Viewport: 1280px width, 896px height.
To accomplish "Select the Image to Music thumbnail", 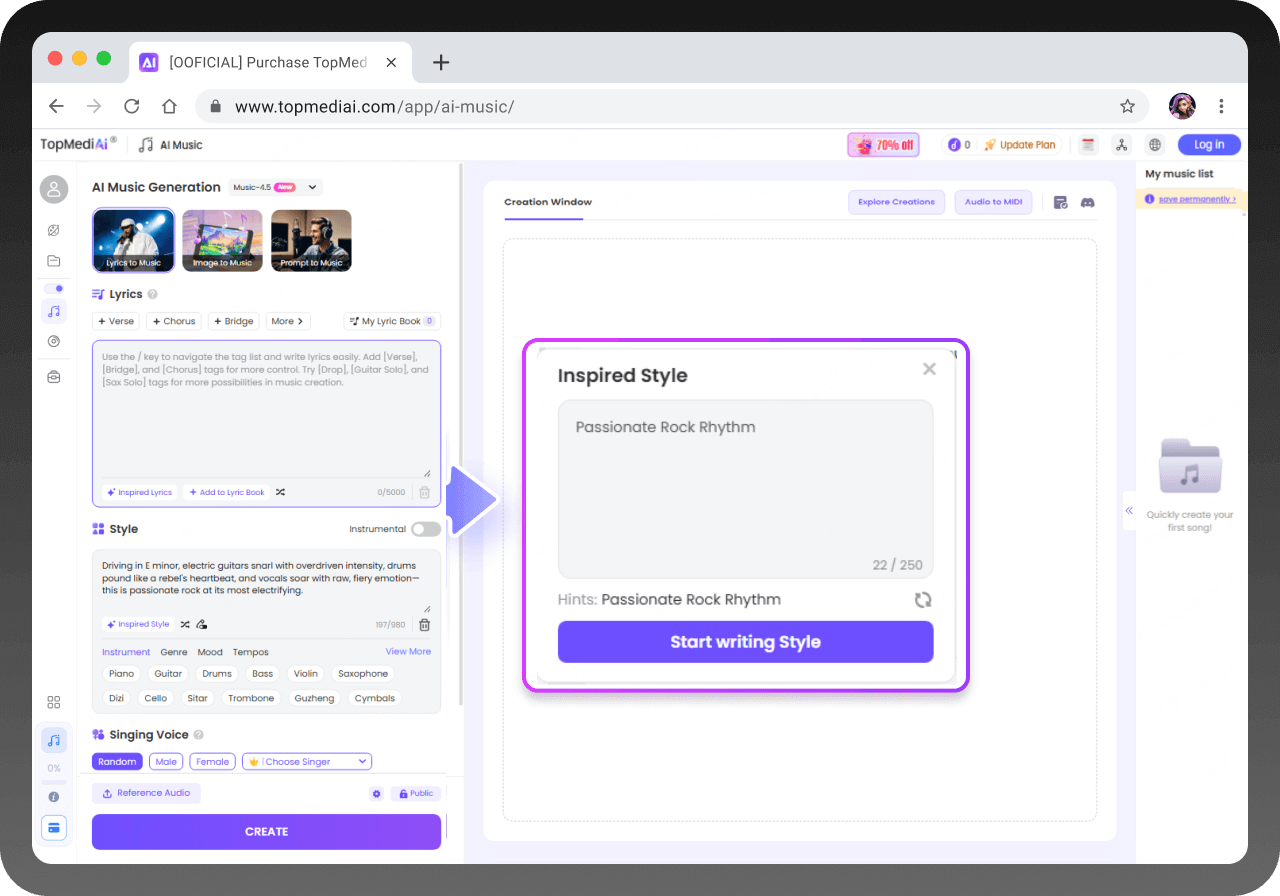I will point(222,241).
